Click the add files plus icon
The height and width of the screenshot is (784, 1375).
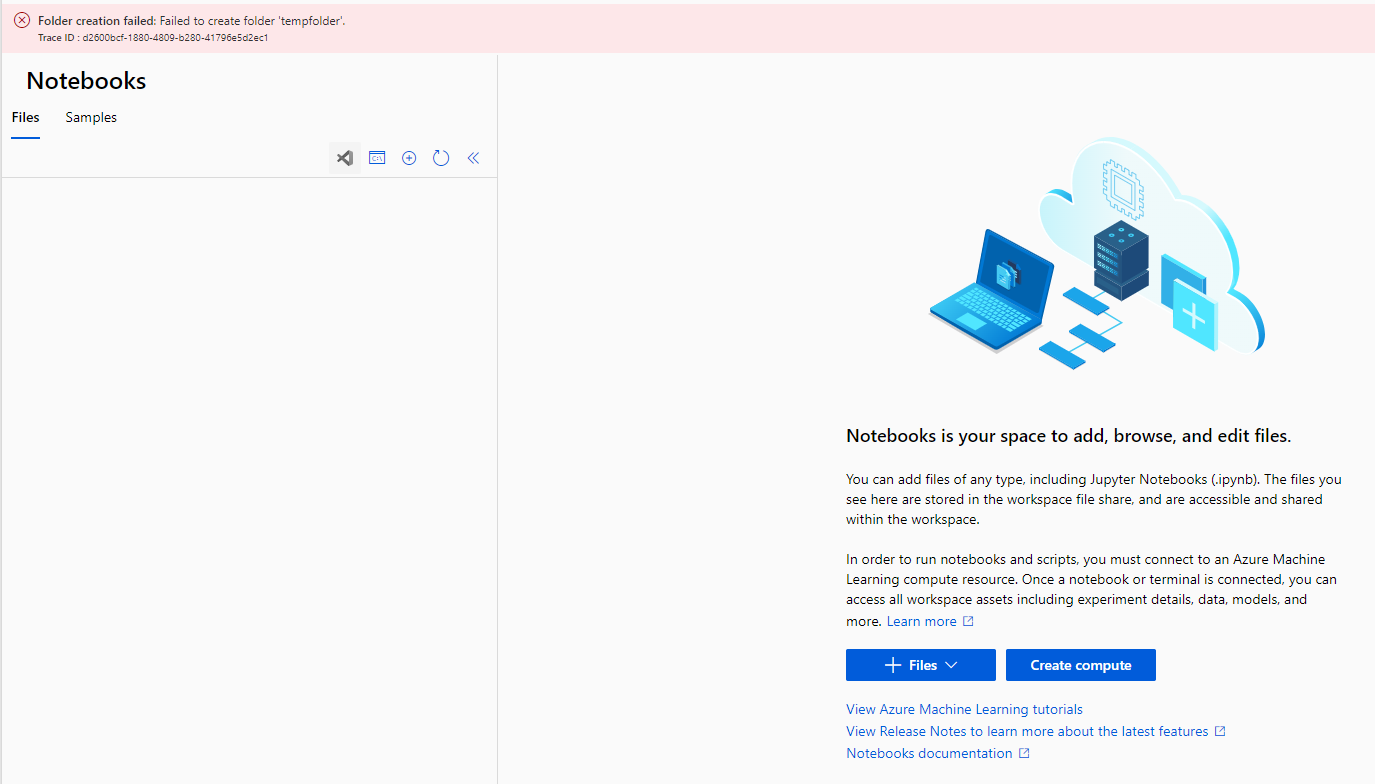pyautogui.click(x=409, y=158)
